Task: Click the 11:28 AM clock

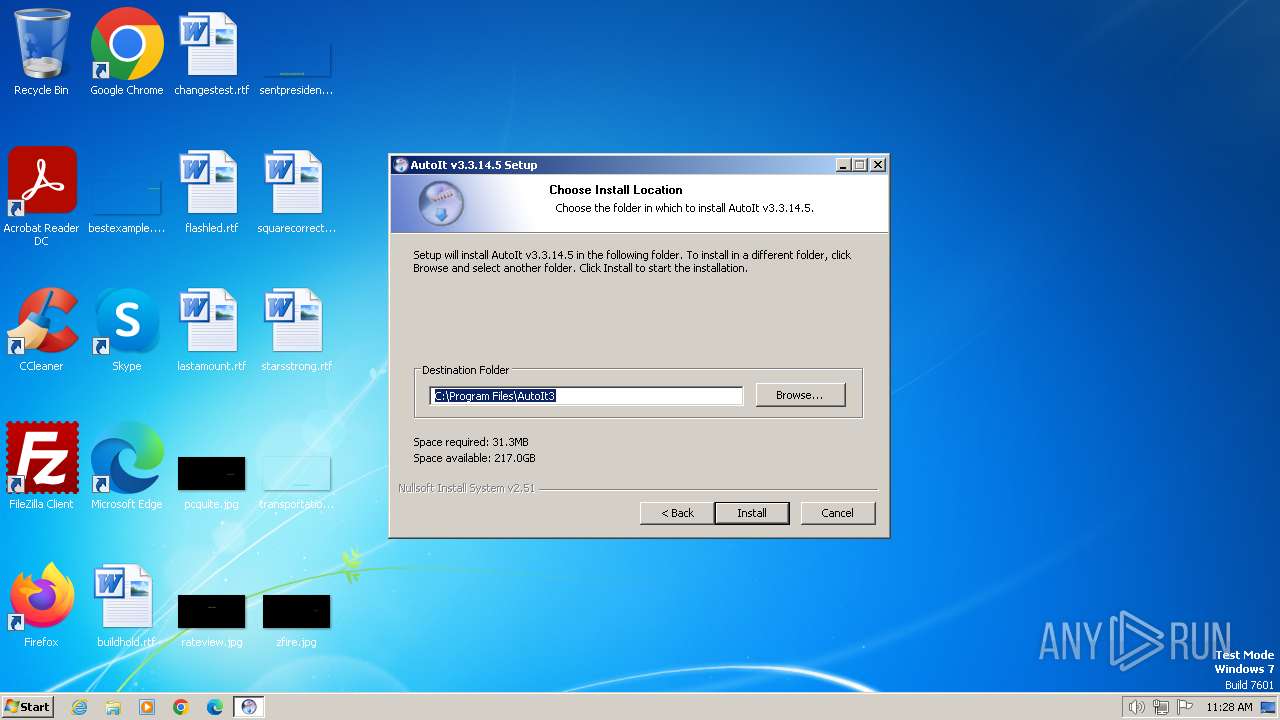Action: point(1229,707)
